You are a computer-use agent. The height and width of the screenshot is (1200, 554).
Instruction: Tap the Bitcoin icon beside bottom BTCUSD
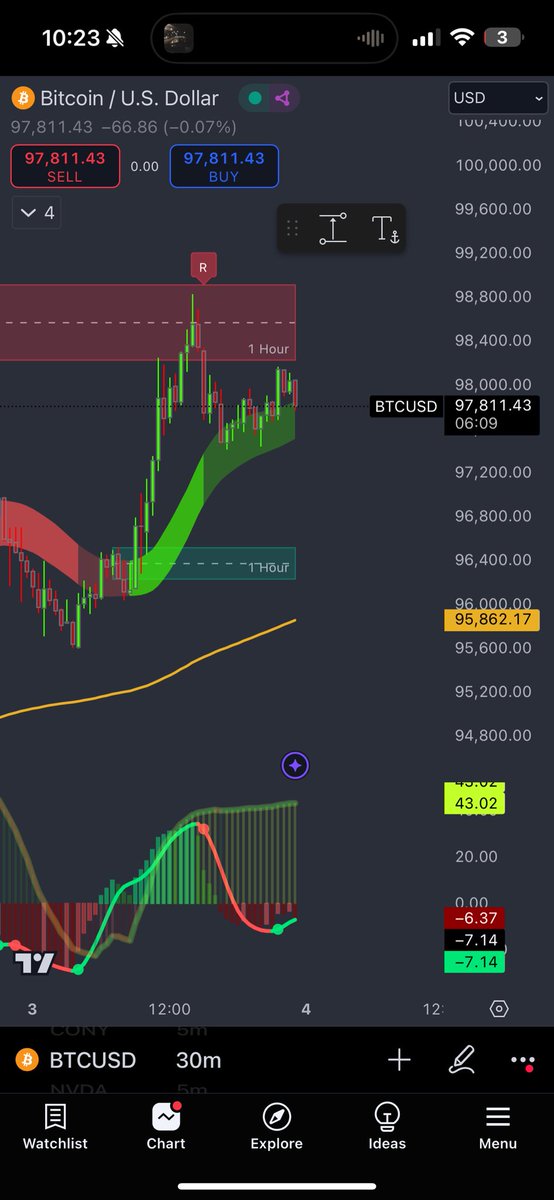28,1060
